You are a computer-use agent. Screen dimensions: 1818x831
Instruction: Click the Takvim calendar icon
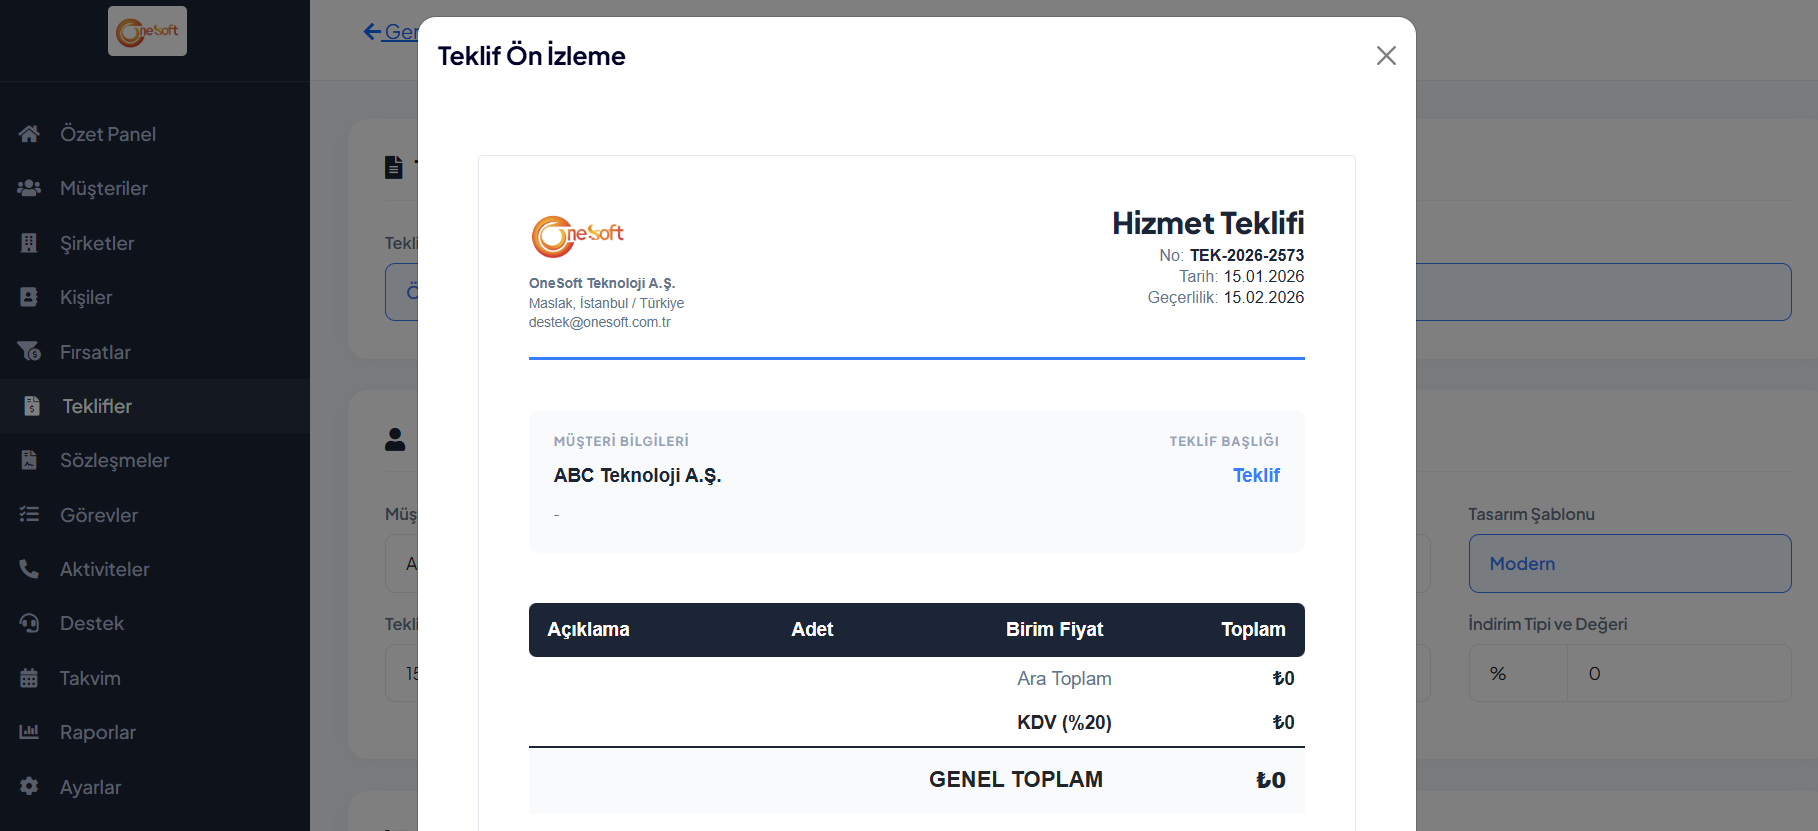pyautogui.click(x=29, y=678)
